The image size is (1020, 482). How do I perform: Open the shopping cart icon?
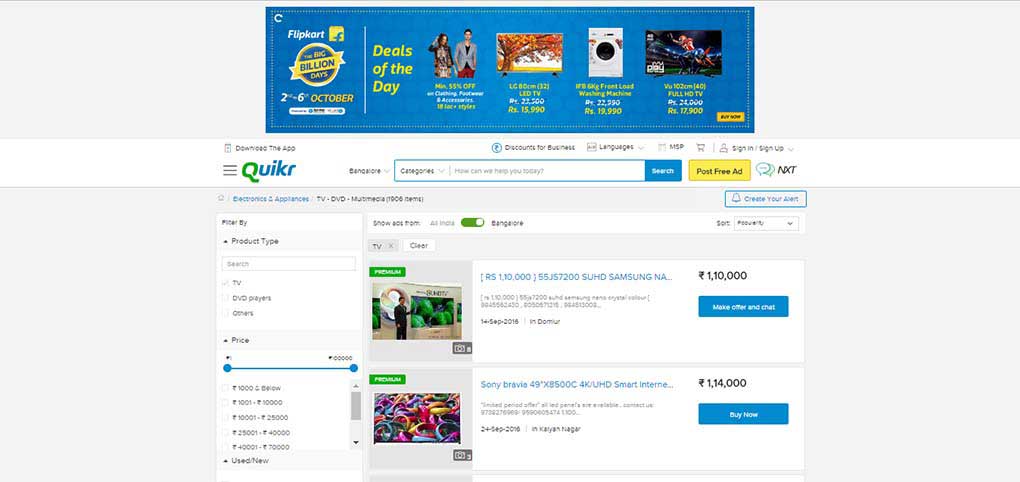[x=701, y=148]
